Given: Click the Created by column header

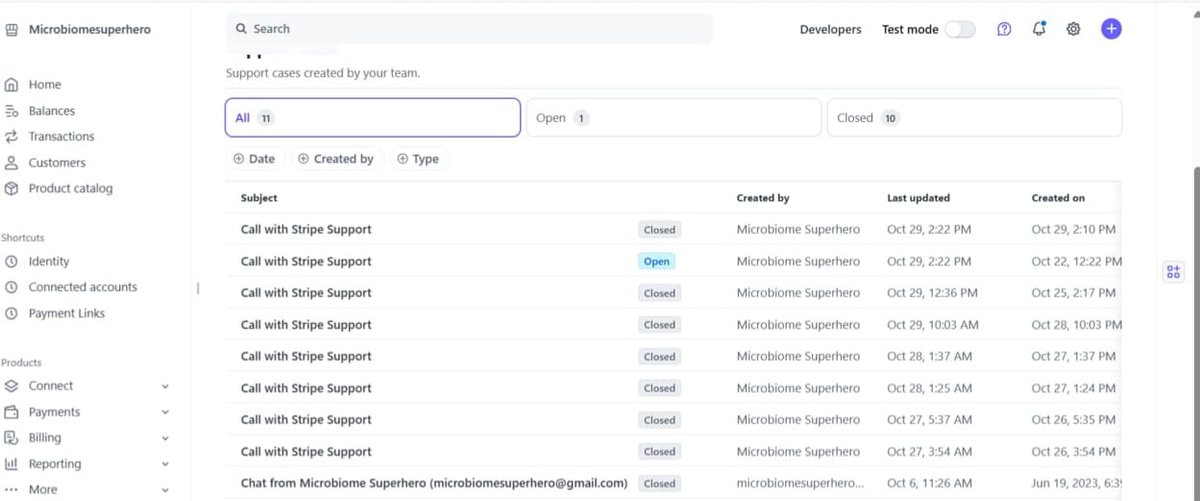Looking at the screenshot, I should click(x=763, y=198).
